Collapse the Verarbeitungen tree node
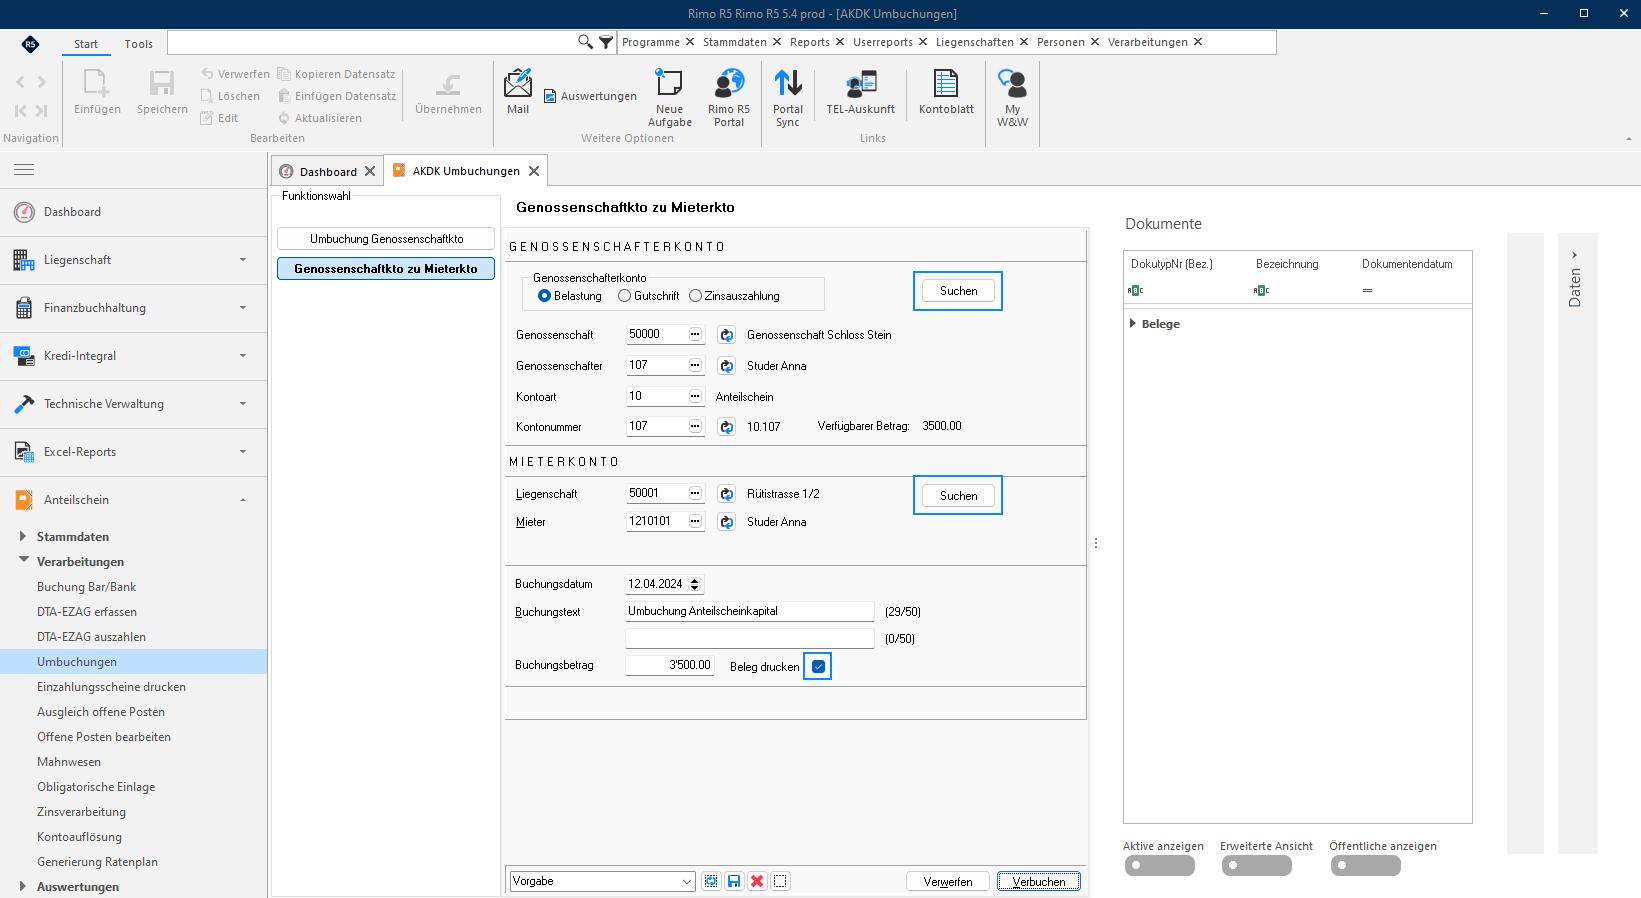 coord(23,561)
